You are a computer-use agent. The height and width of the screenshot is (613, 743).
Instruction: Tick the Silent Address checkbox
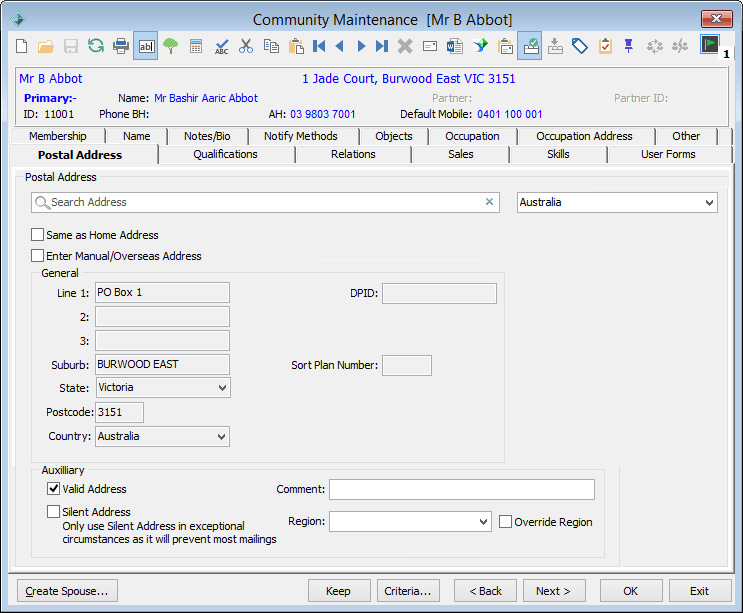click(54, 512)
